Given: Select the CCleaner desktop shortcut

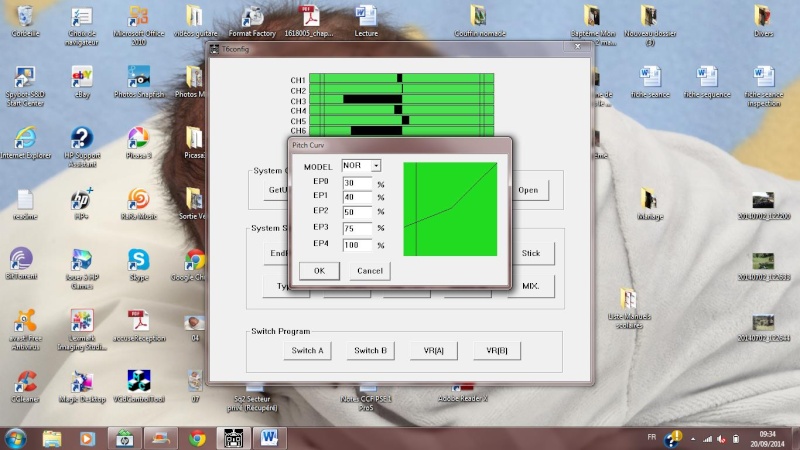Looking at the screenshot, I should 25,386.
